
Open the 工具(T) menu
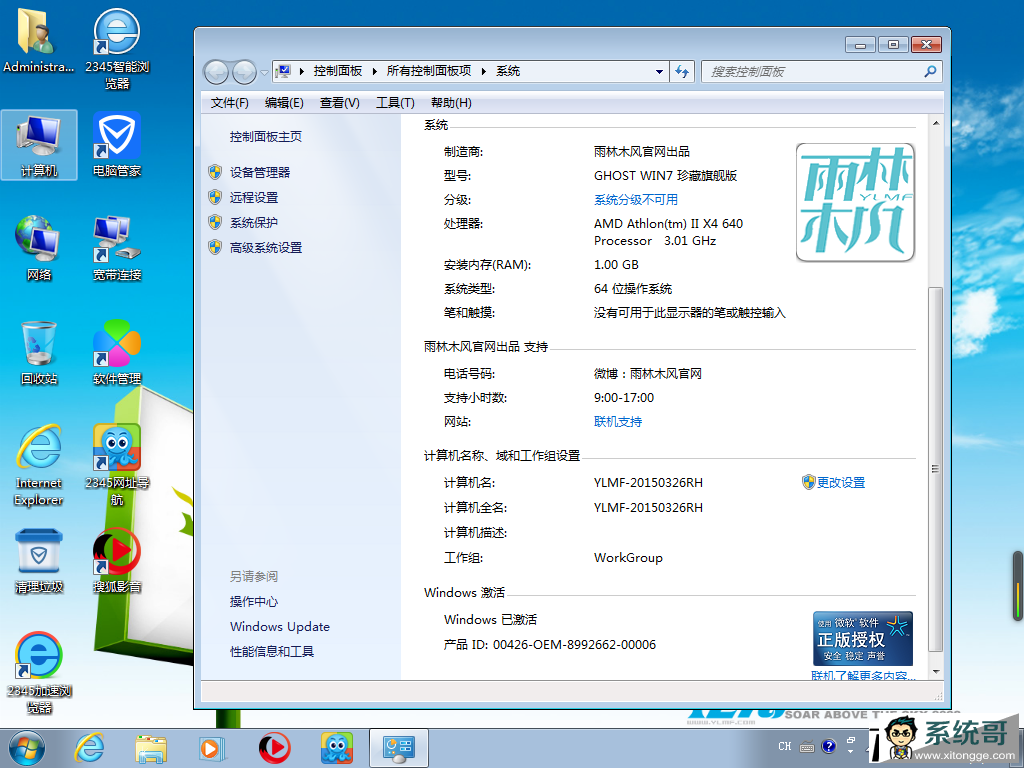tap(395, 103)
